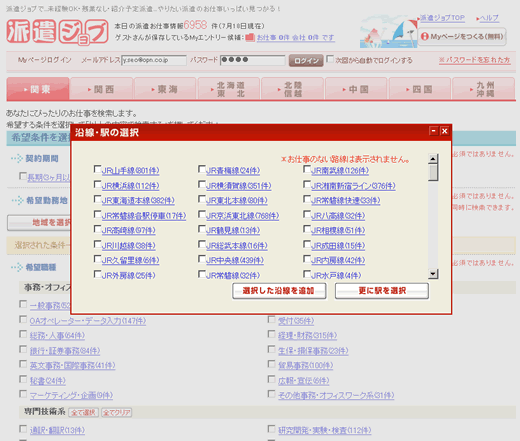This screenshot has width=520, height=441.
Task: Check the JR湘南新宿ライン checkbox
Action: [x=307, y=184]
